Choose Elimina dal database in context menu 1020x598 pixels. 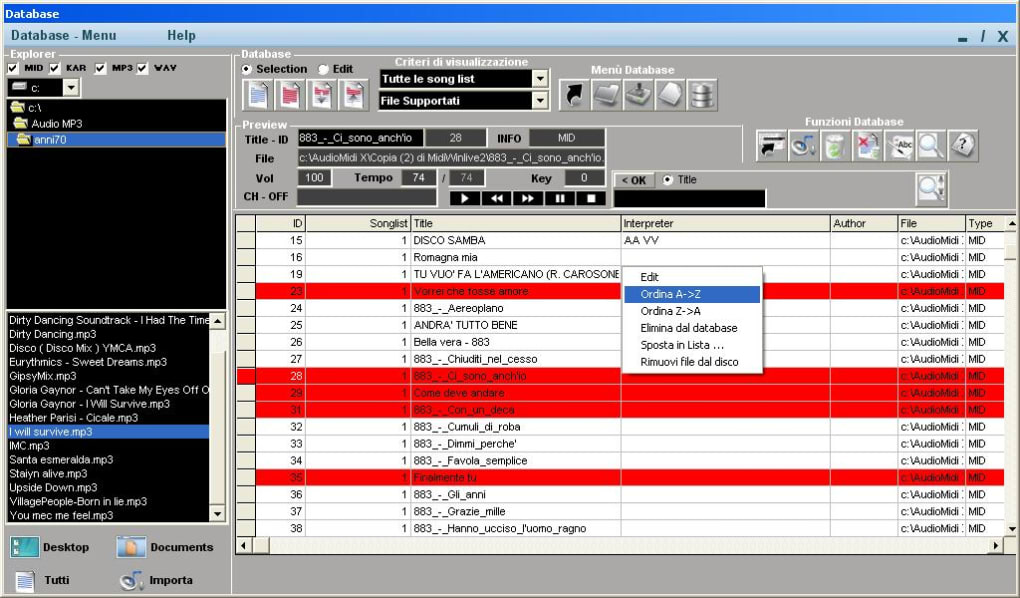coord(692,328)
